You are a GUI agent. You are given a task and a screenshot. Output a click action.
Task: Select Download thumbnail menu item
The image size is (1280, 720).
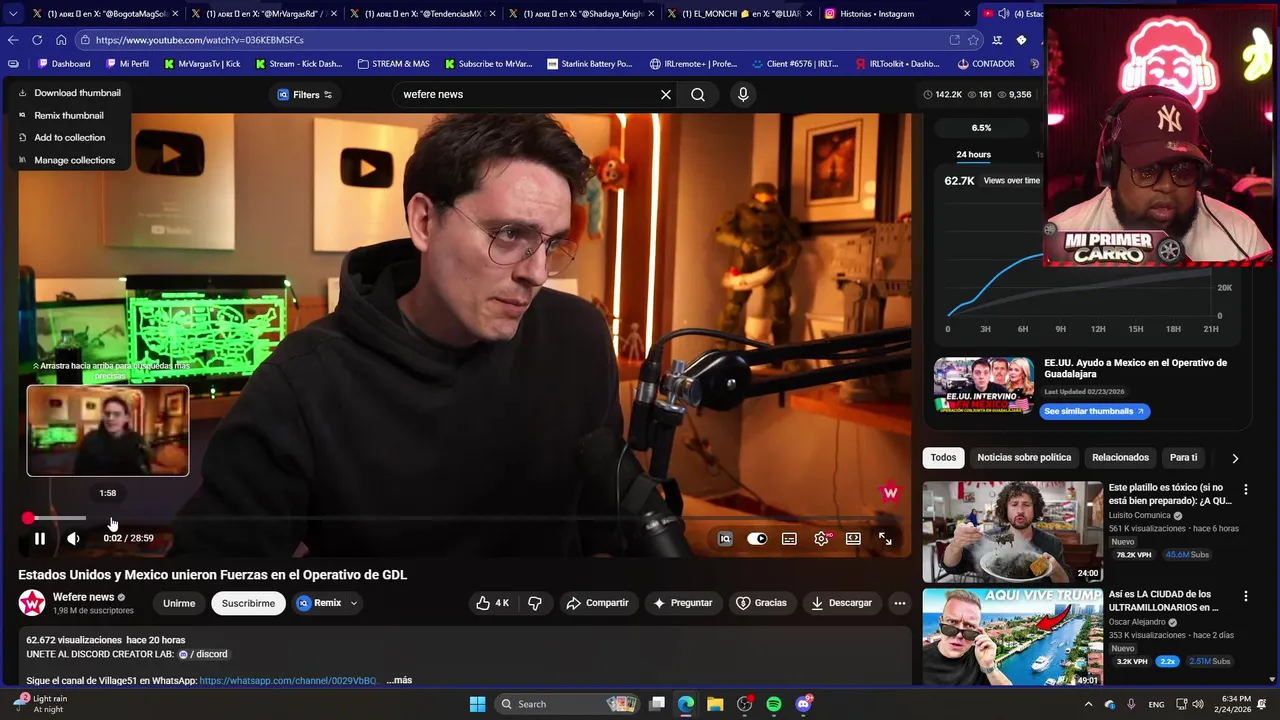[x=70, y=93]
